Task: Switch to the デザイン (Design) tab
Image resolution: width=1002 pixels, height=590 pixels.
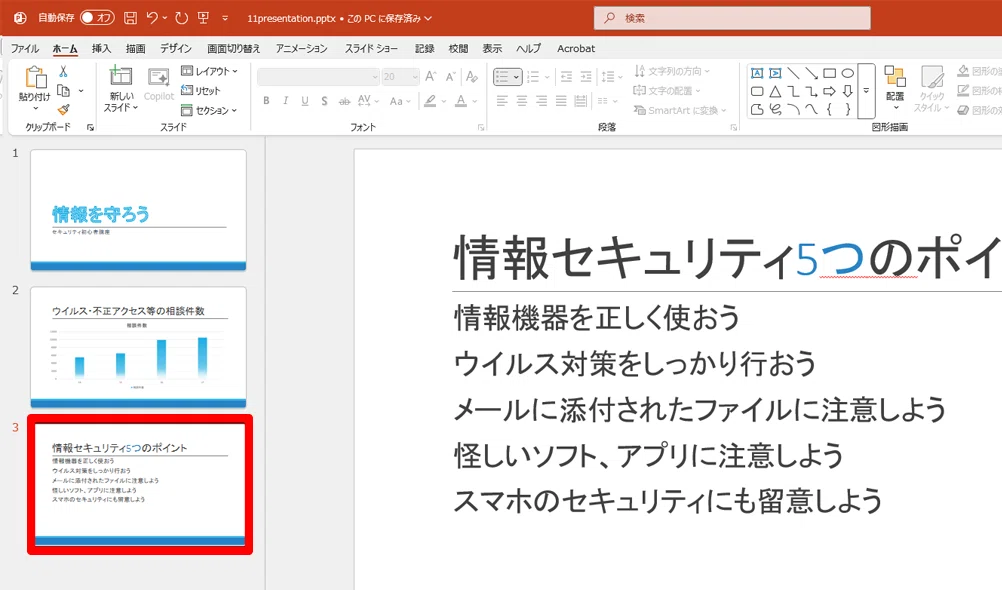Action: point(176,49)
